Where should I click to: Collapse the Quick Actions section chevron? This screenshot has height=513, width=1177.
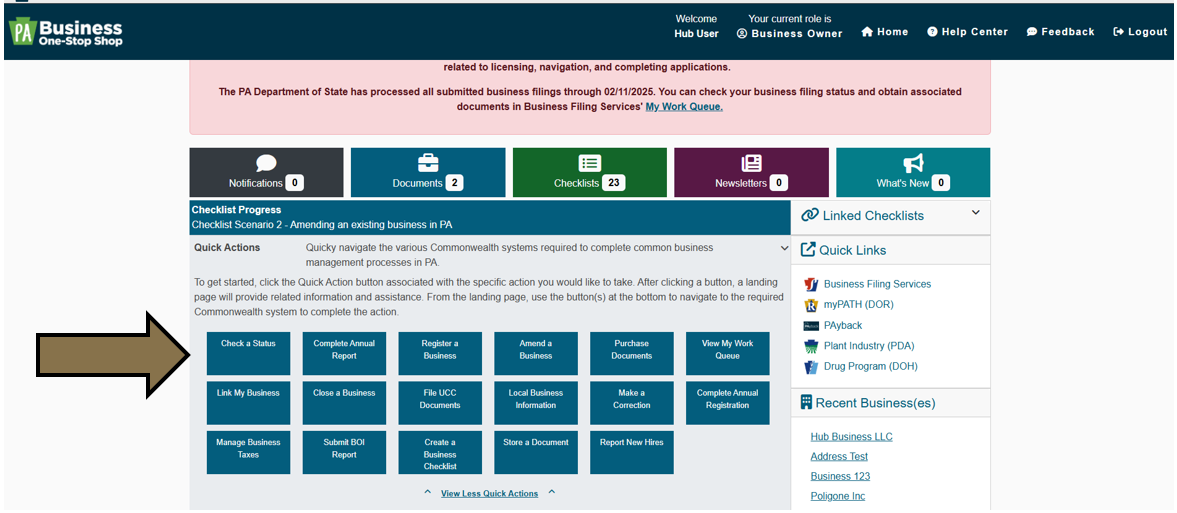(x=784, y=247)
